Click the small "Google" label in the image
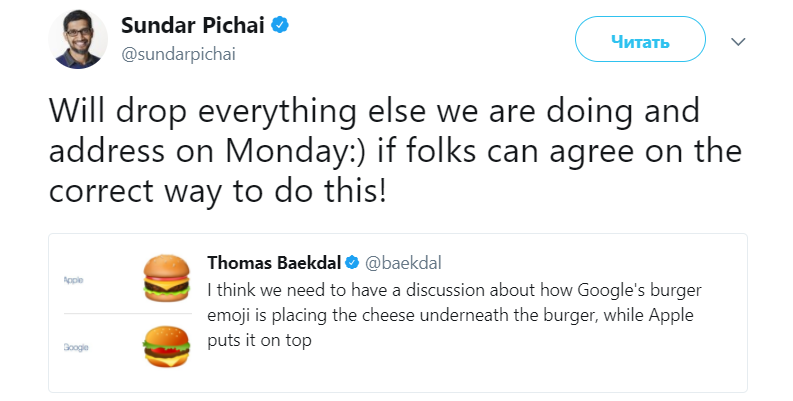793x401 pixels. 75,347
